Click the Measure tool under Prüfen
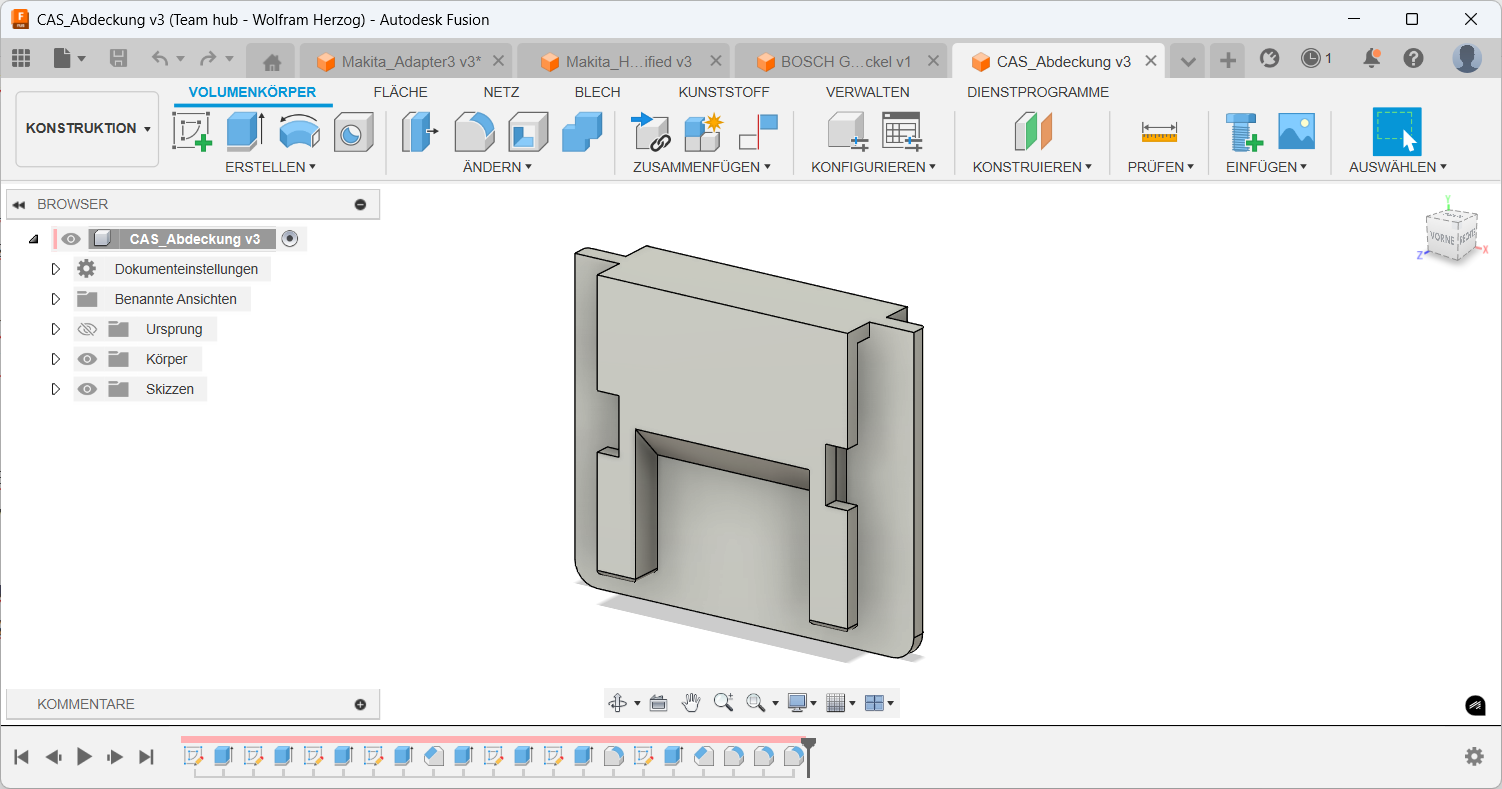 tap(1160, 131)
